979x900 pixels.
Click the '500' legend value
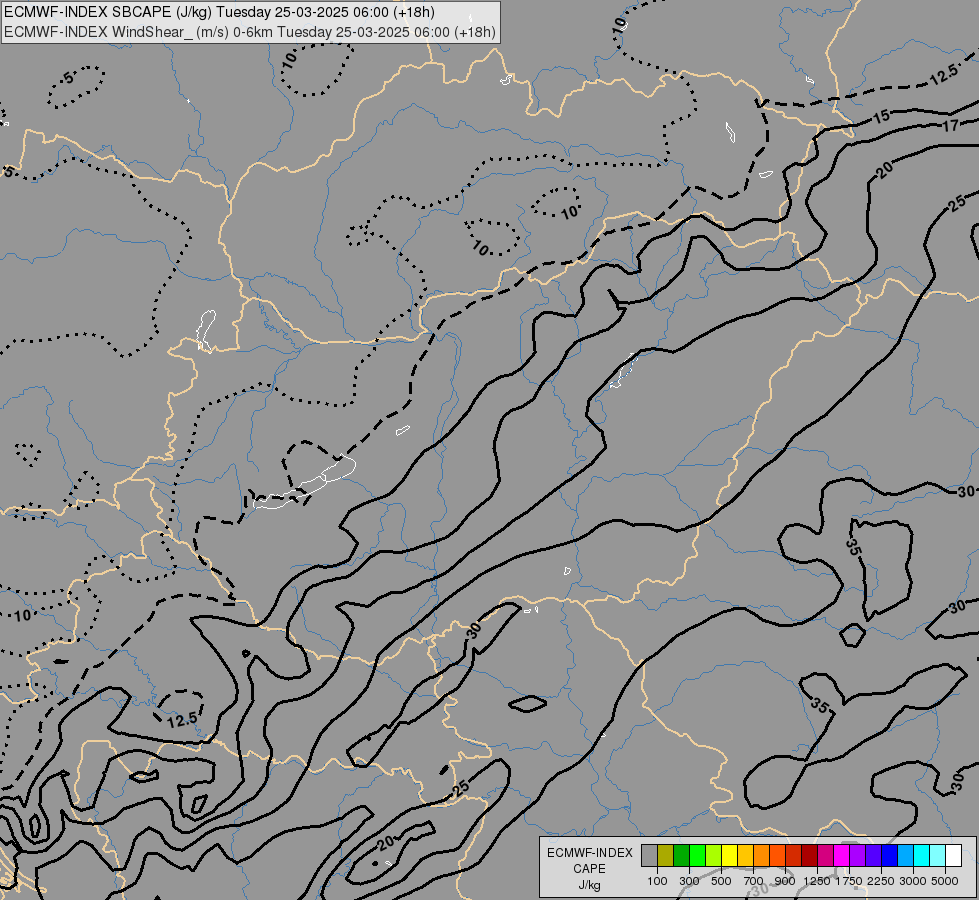(721, 881)
